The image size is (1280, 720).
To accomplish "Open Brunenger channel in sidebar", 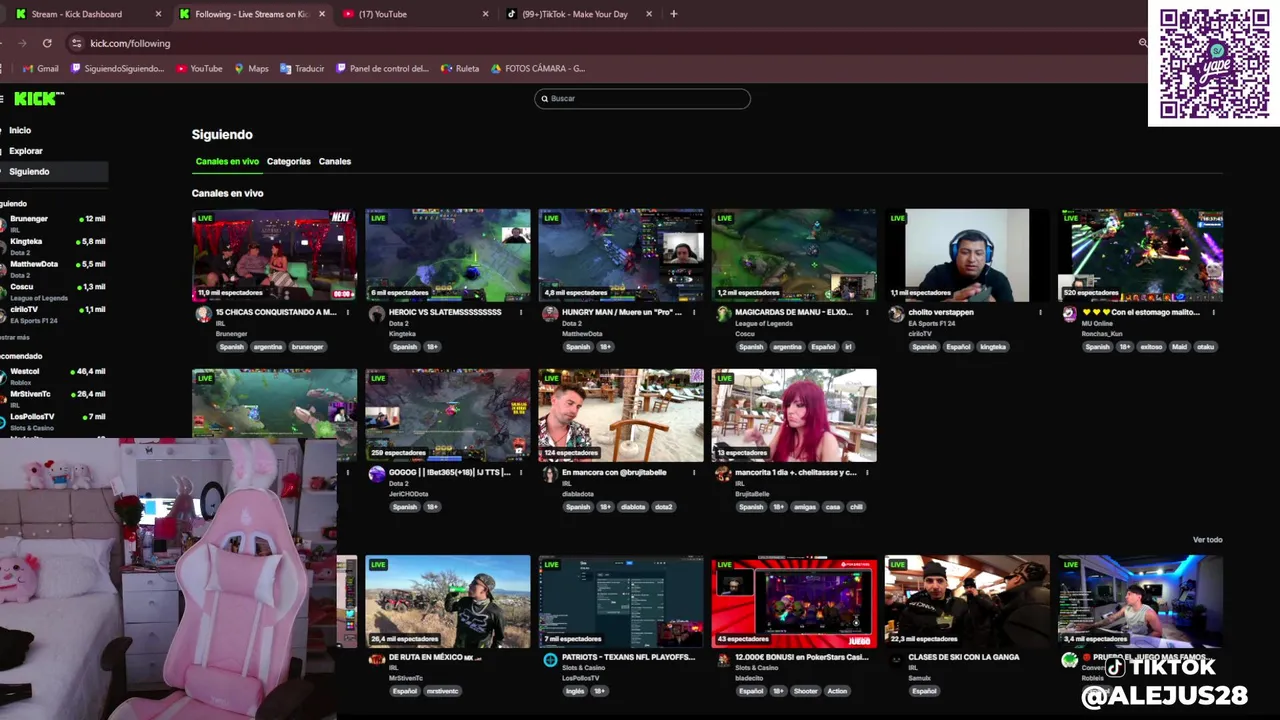I will click(54, 223).
